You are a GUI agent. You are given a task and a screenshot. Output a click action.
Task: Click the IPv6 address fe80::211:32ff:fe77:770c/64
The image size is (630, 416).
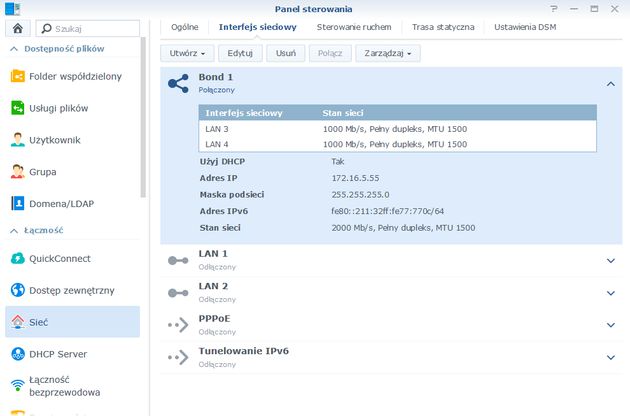click(387, 211)
